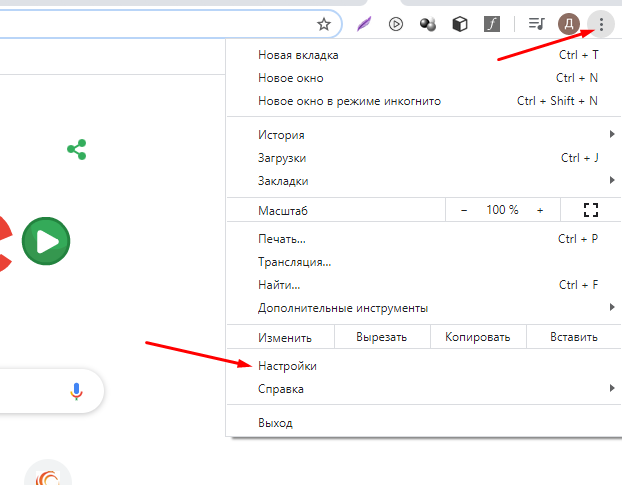622x485 pixels.
Task: Bookmark this page with the star icon
Action: coord(324,24)
